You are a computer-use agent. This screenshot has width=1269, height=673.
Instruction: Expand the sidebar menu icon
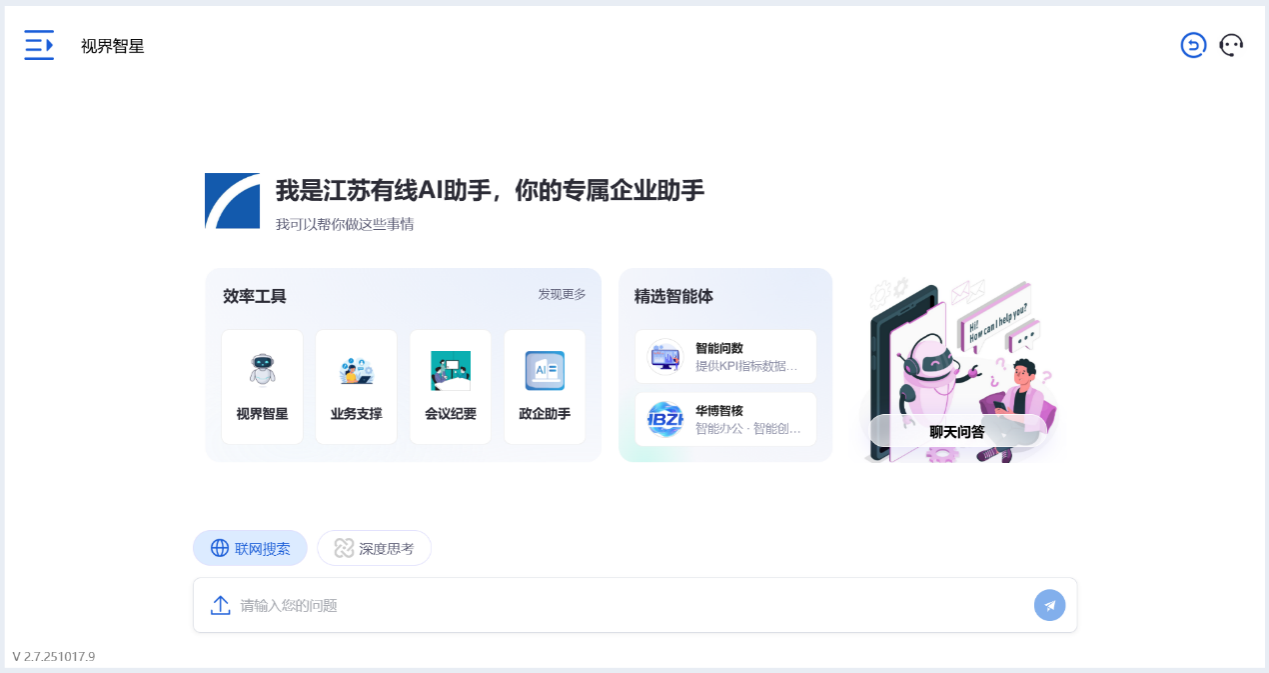[39, 46]
